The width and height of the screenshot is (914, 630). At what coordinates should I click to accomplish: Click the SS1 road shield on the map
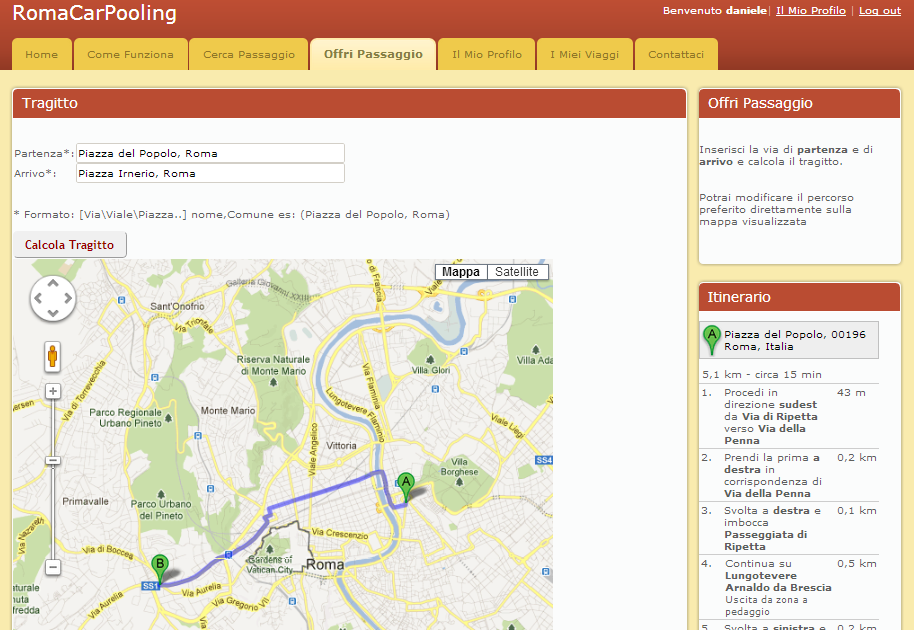pyautogui.click(x=150, y=586)
